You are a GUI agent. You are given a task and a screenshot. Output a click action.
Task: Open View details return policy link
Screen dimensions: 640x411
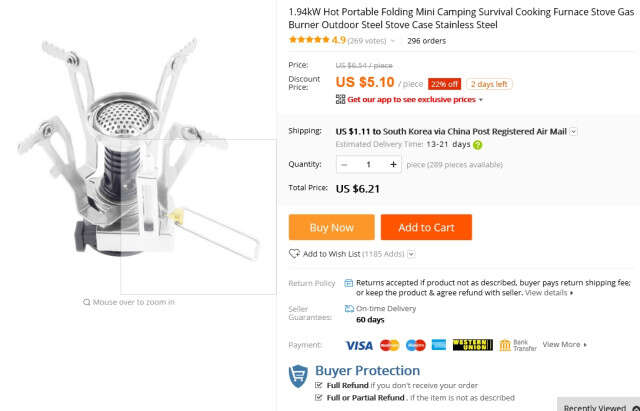coord(549,293)
